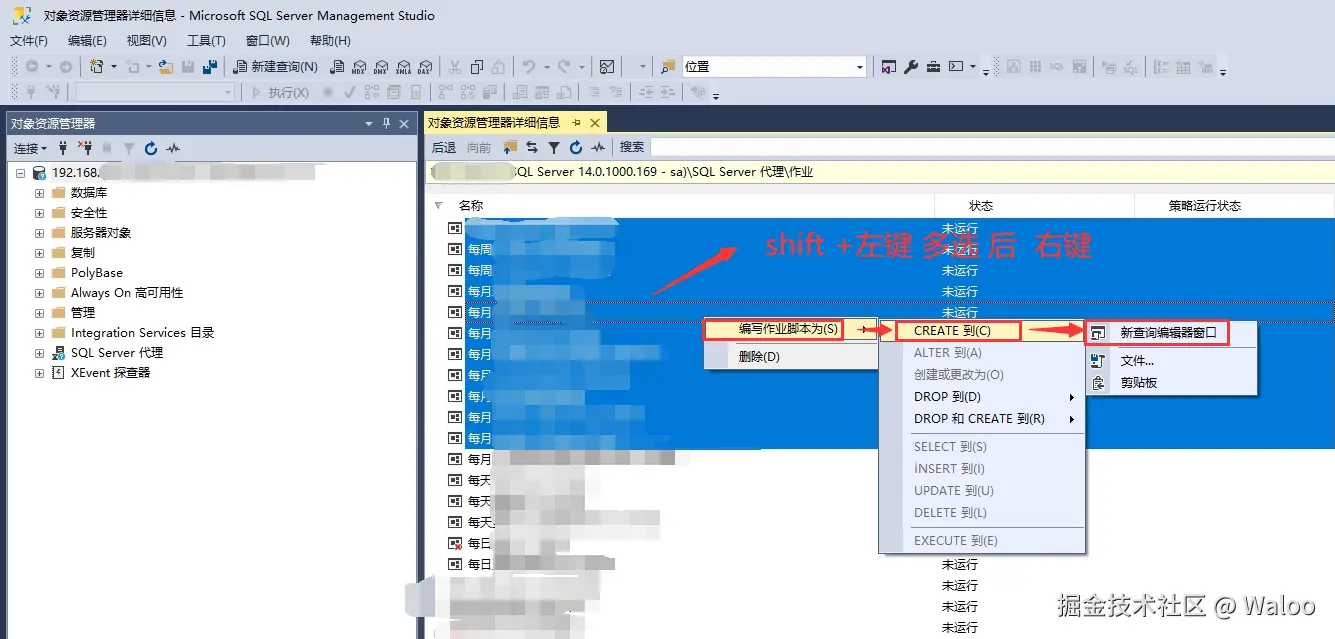This screenshot has height=639, width=1335.
Task: Click the New Project toolbar icon
Action: pos(97,66)
